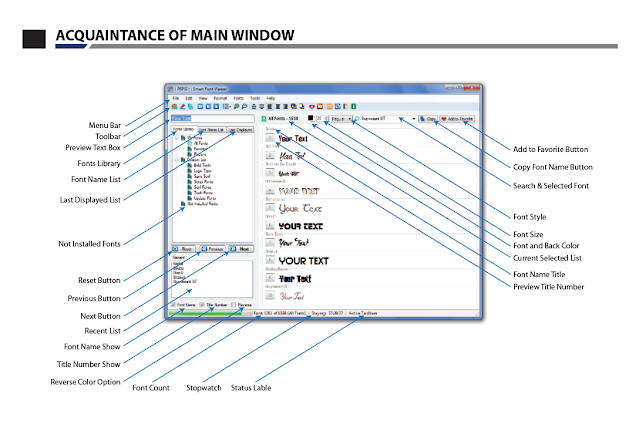The height and width of the screenshot is (434, 639).
Task: Select Favorite in the fonts tree
Action: point(200,149)
